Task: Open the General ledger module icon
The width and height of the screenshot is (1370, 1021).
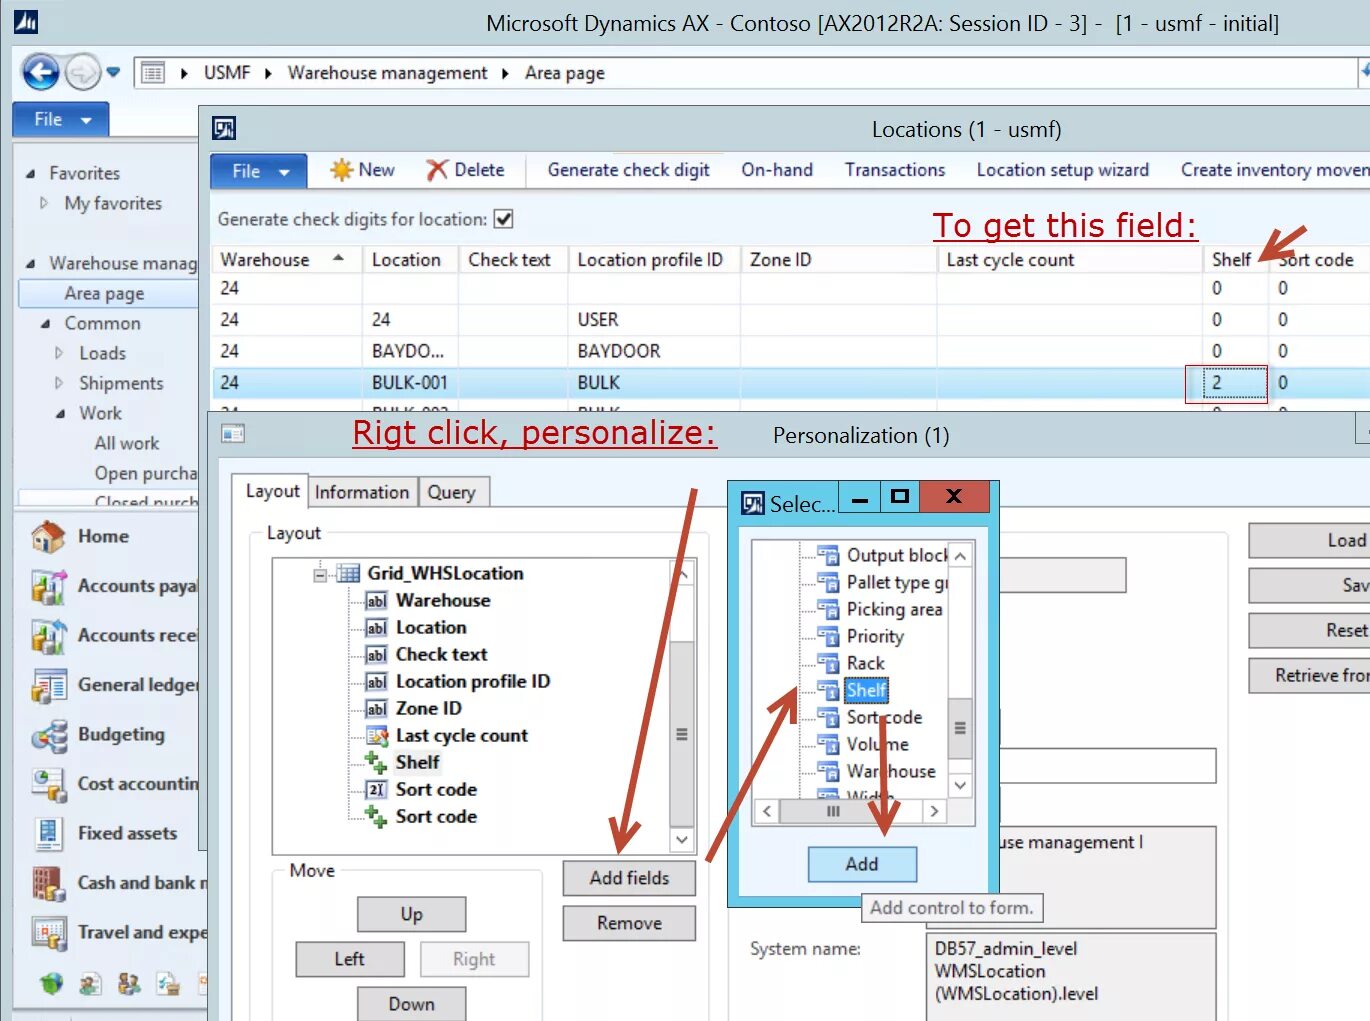Action: (x=48, y=685)
